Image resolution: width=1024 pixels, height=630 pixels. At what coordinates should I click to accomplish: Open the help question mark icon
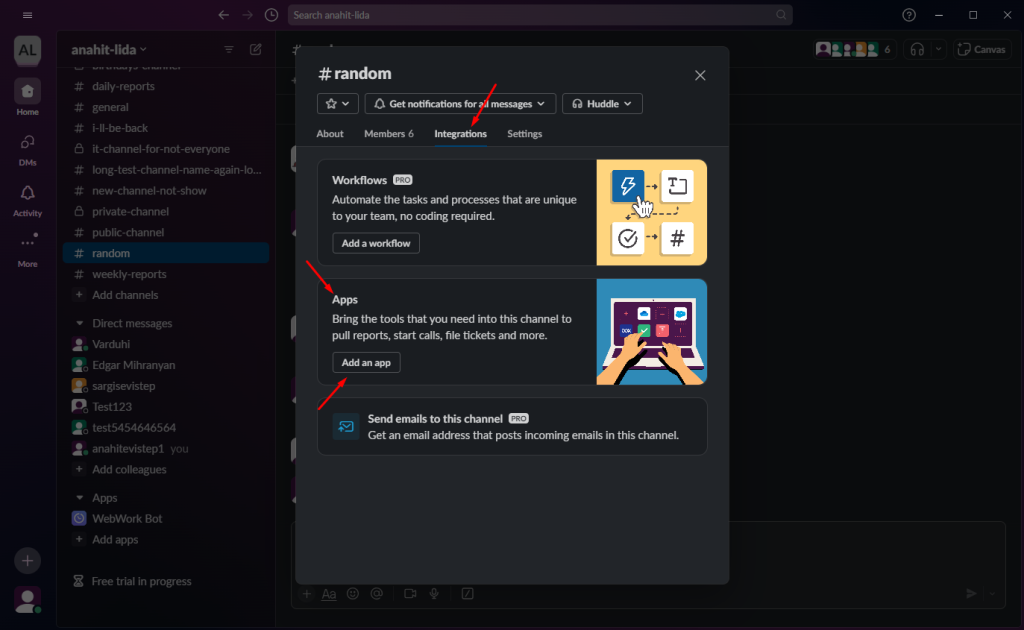click(909, 15)
